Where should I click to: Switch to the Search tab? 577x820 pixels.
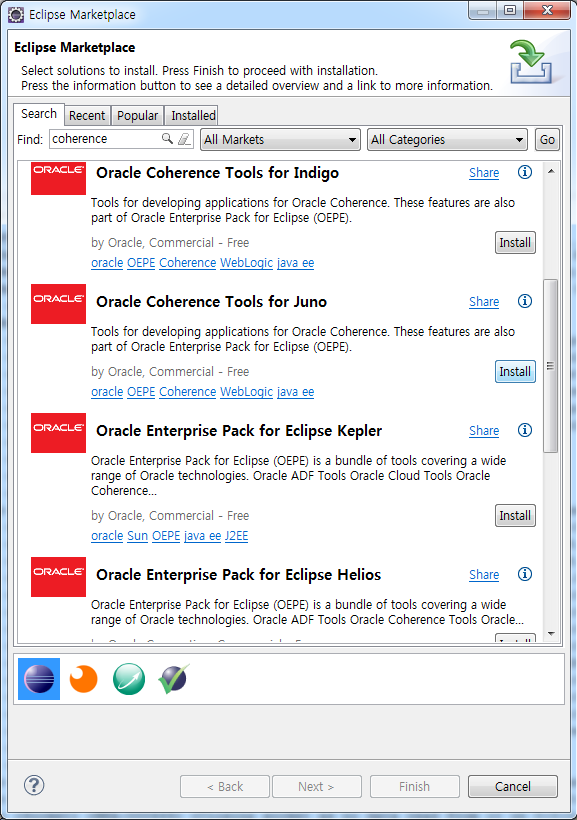(x=39, y=114)
